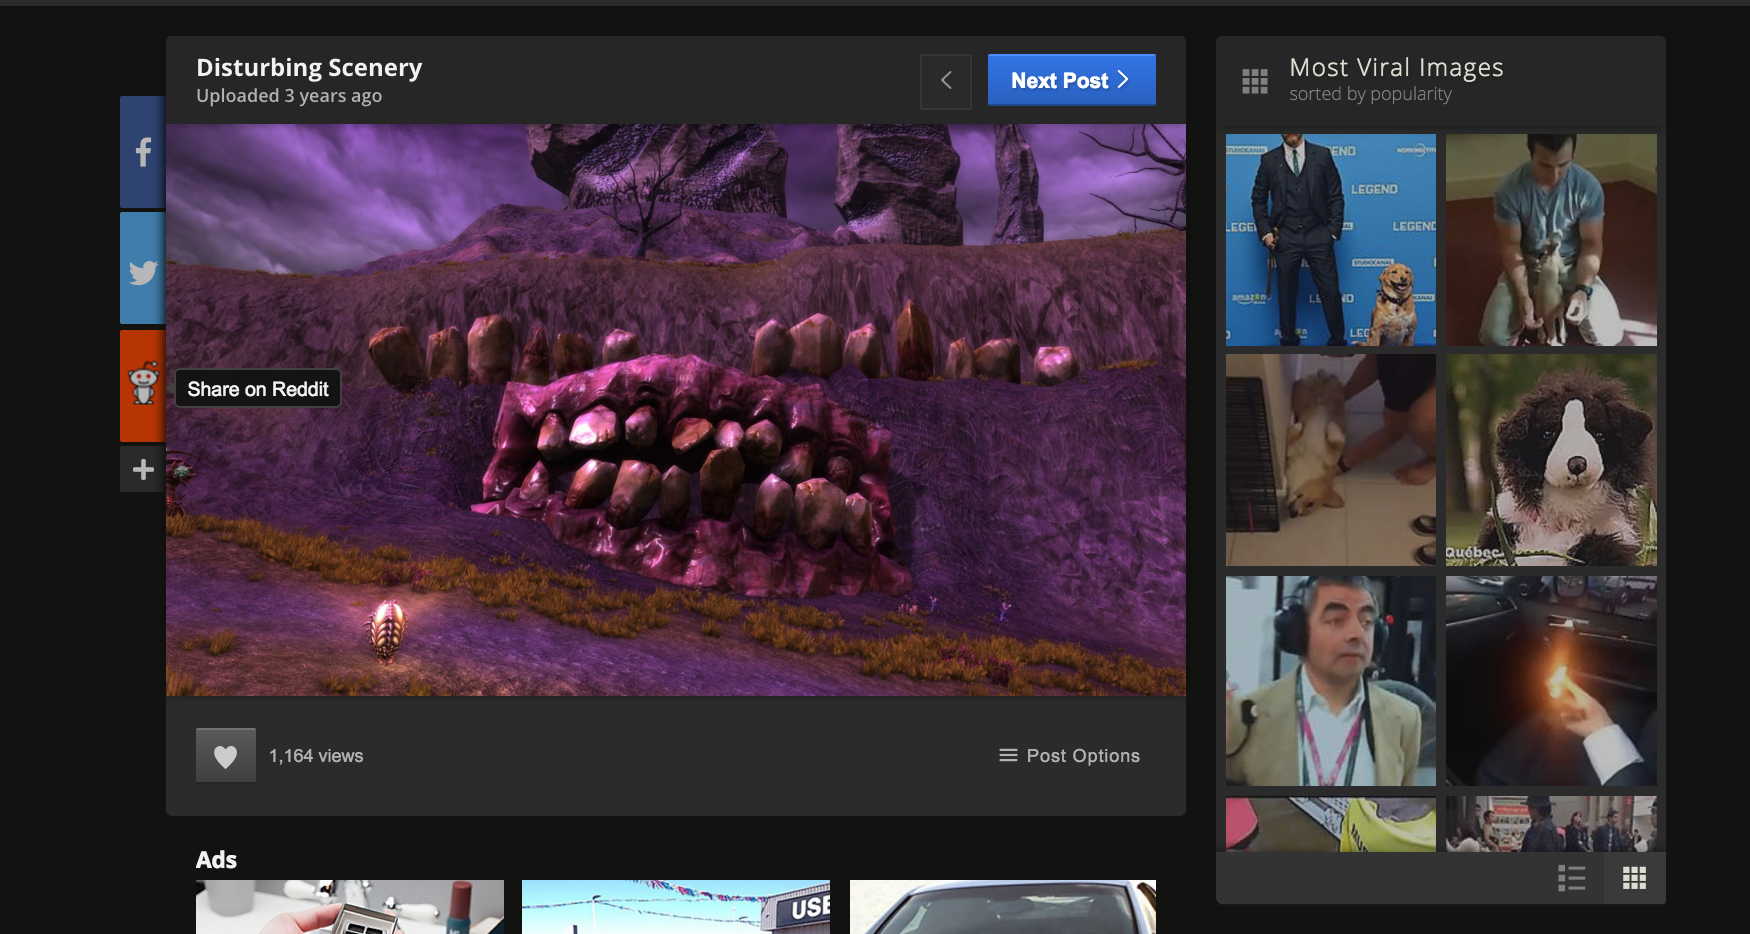Screen dimensions: 1750x934
Task: Open 'sorted by popularity' sort option
Action: 1370,94
